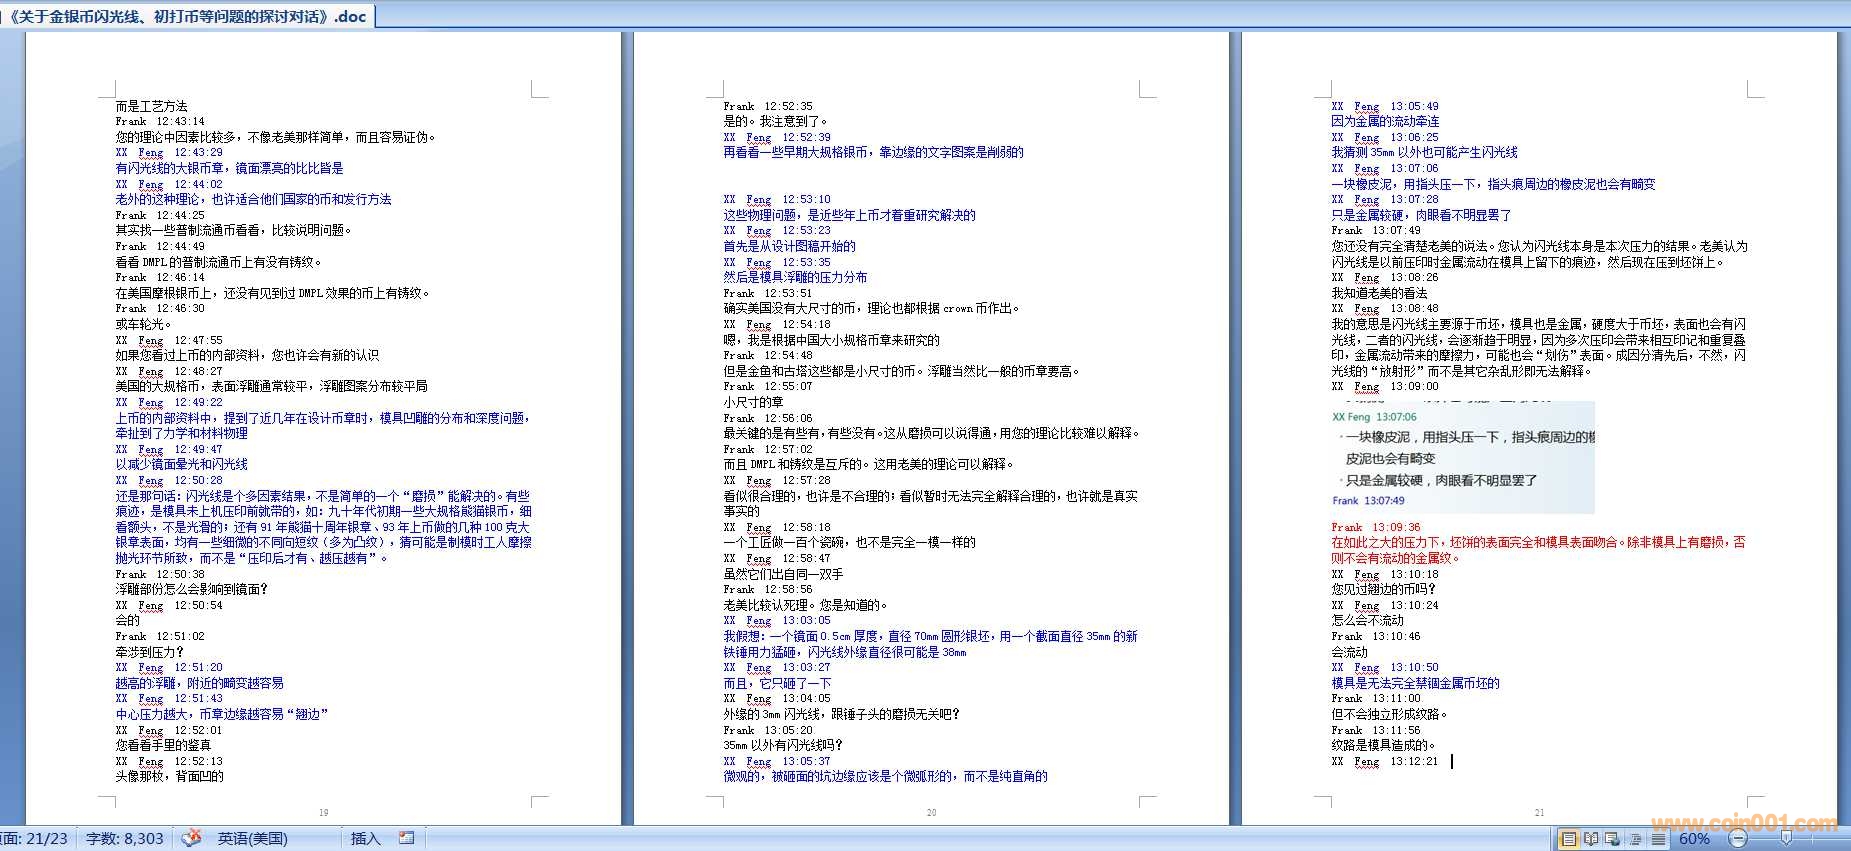Screen dimensions: 1851x851
Task: Toggle the 插入 insert/overtype mode
Action: (365, 838)
